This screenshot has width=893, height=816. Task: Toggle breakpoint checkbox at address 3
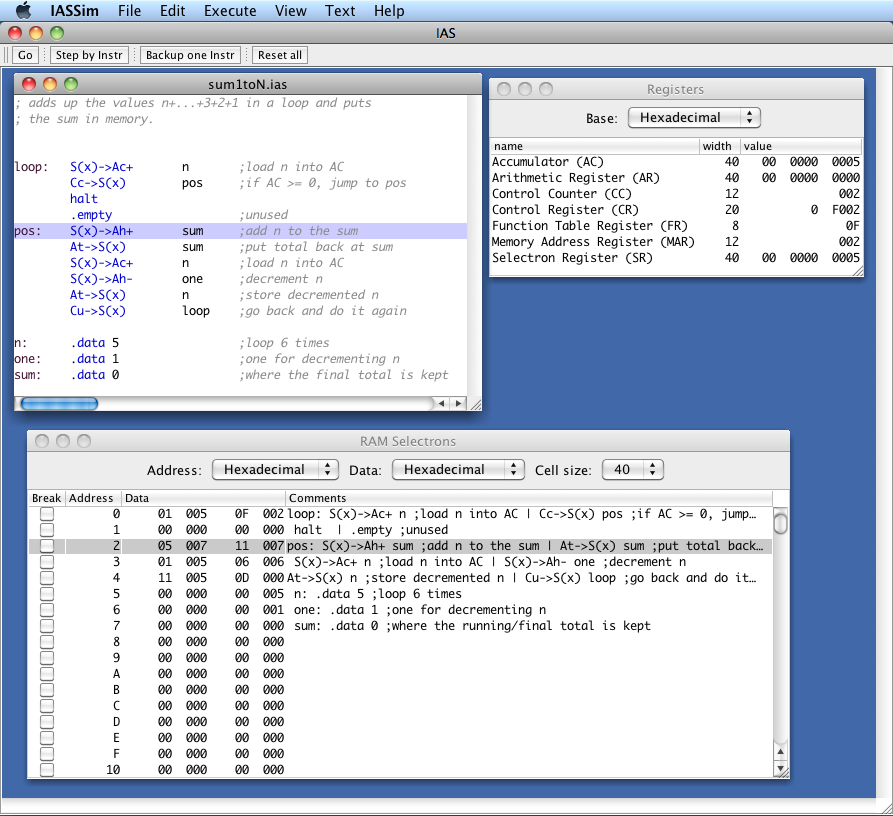[x=47, y=561]
